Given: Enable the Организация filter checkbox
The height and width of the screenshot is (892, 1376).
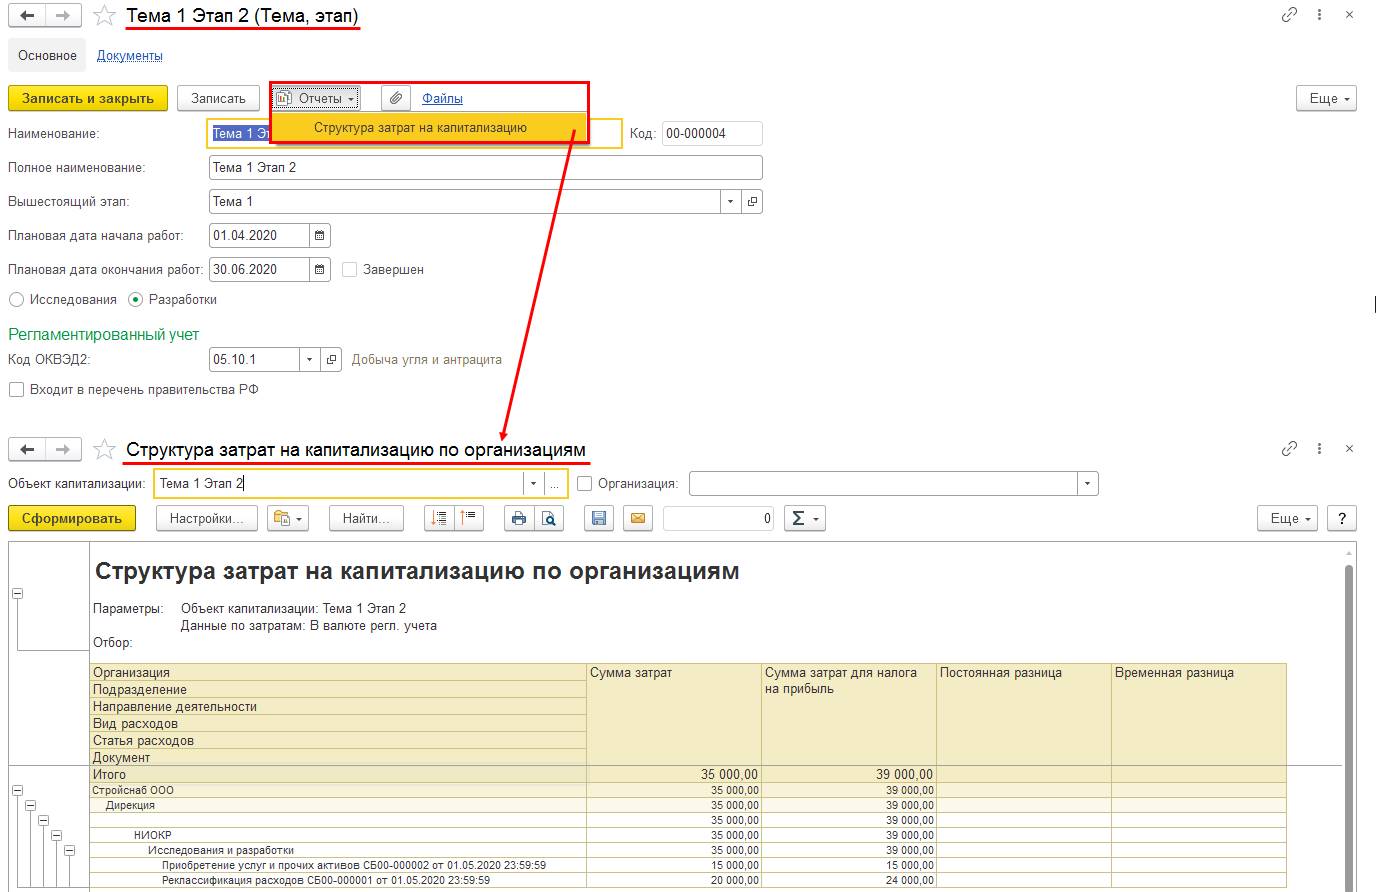Looking at the screenshot, I should (585, 484).
